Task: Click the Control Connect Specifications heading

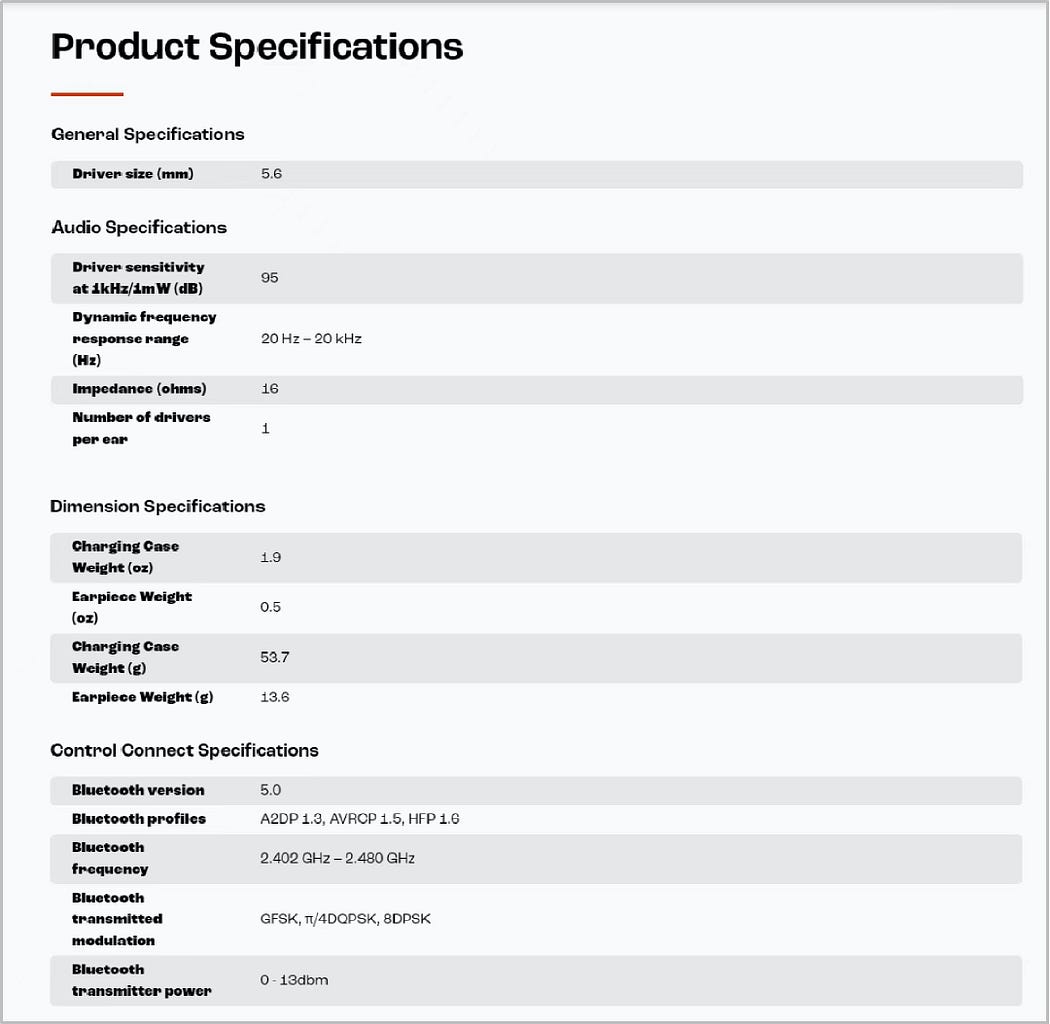Action: [185, 750]
